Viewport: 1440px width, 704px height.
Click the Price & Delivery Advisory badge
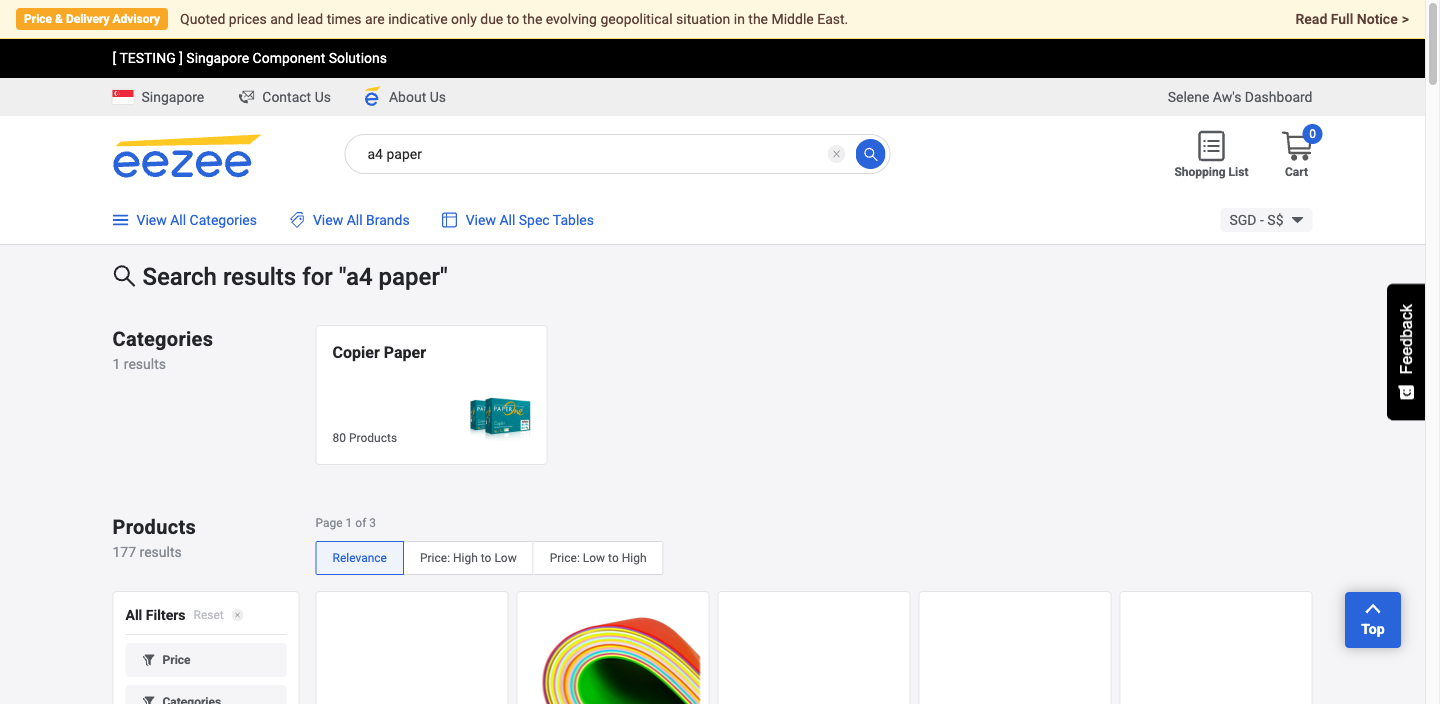92,19
